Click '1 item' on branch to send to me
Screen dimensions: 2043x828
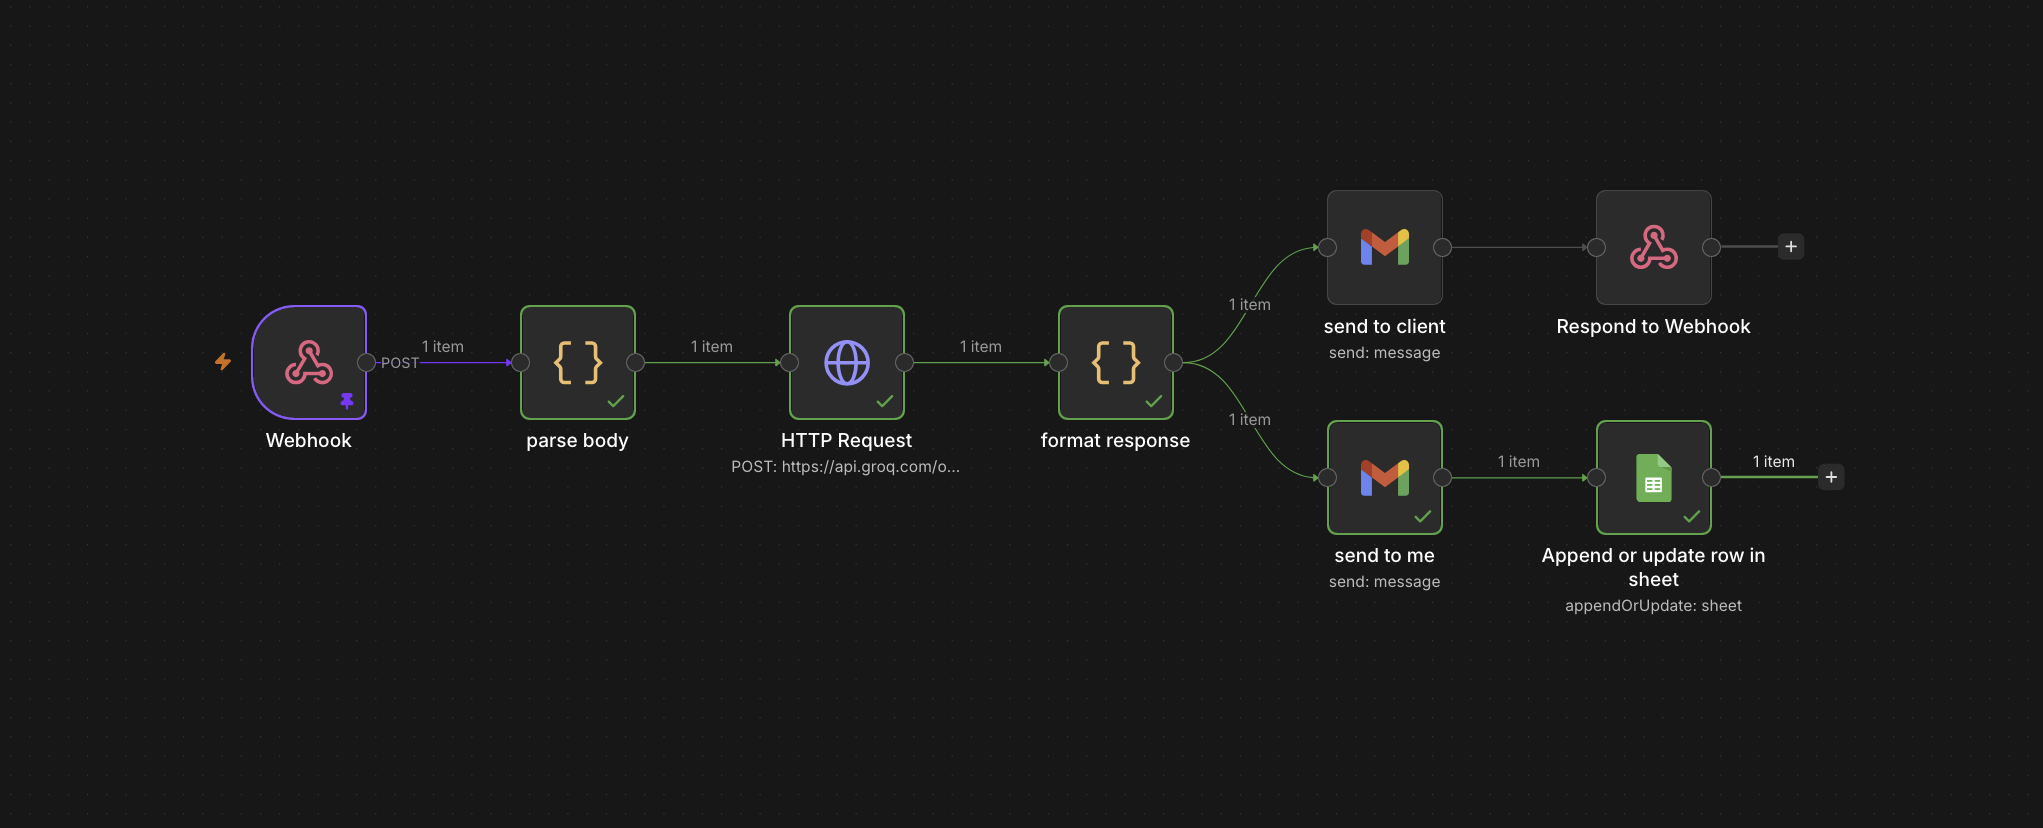[1250, 419]
